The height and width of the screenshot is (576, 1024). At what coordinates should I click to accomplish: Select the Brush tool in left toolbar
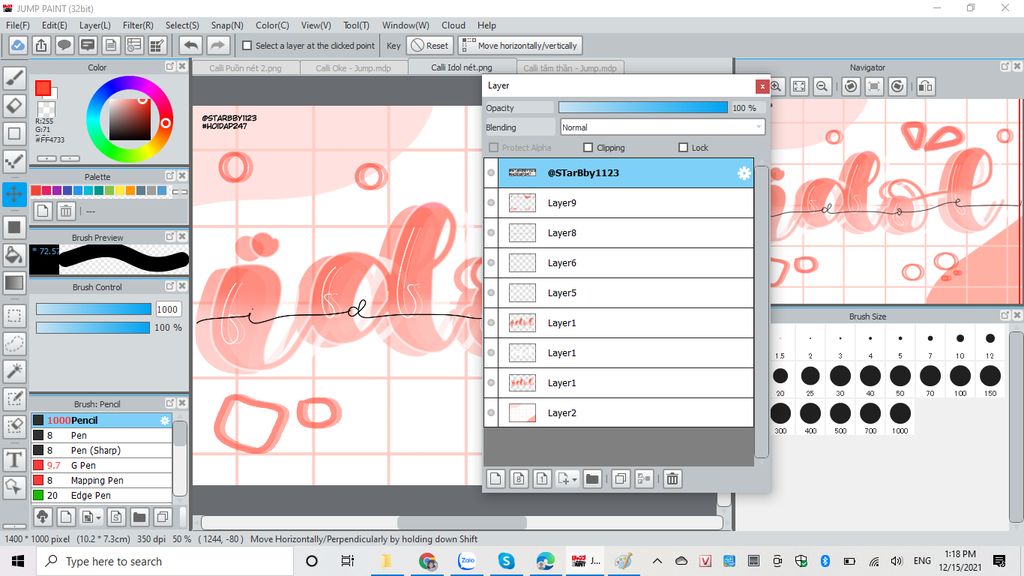[14, 78]
